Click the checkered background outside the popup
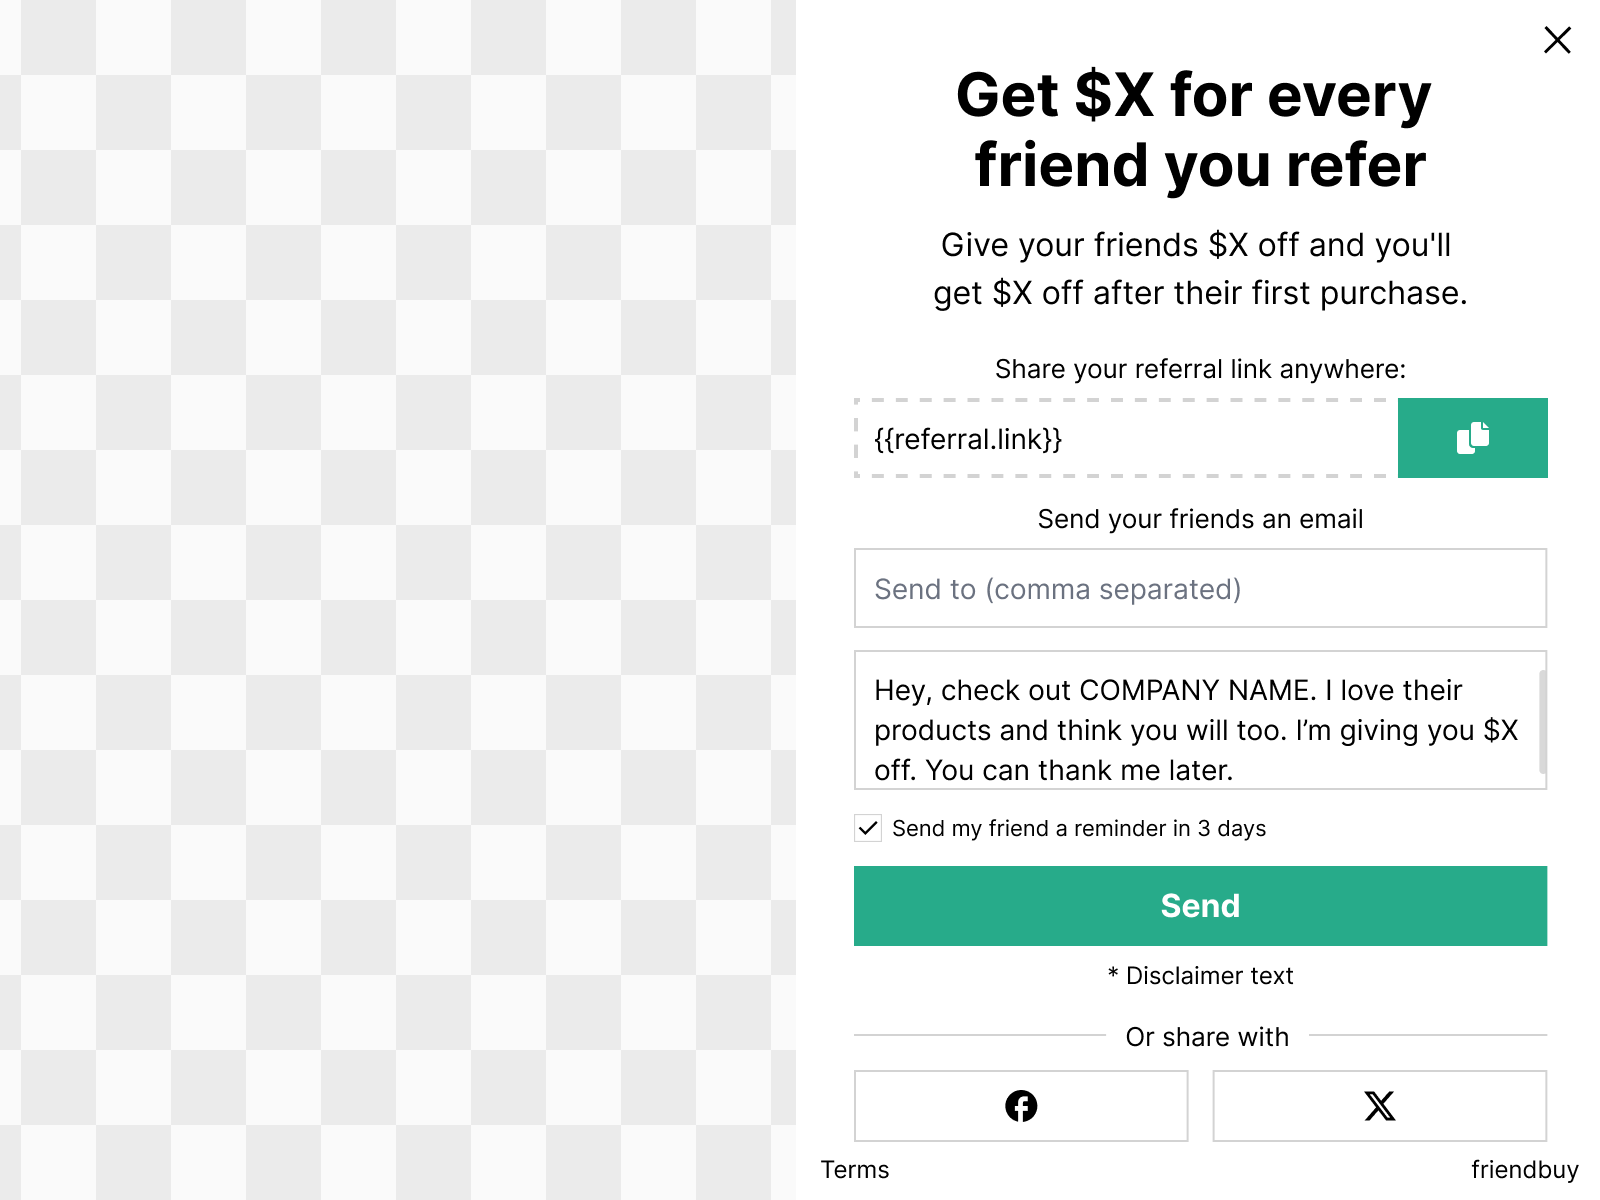 (x=400, y=600)
